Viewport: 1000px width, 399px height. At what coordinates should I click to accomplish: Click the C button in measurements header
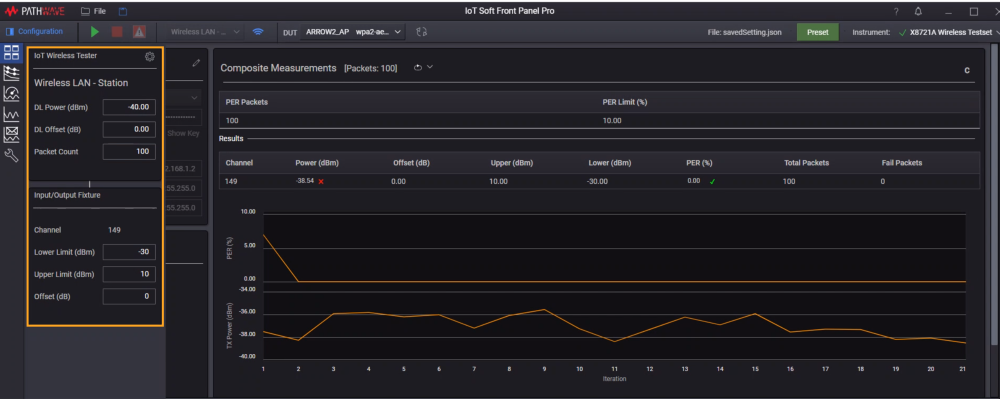coord(967,70)
